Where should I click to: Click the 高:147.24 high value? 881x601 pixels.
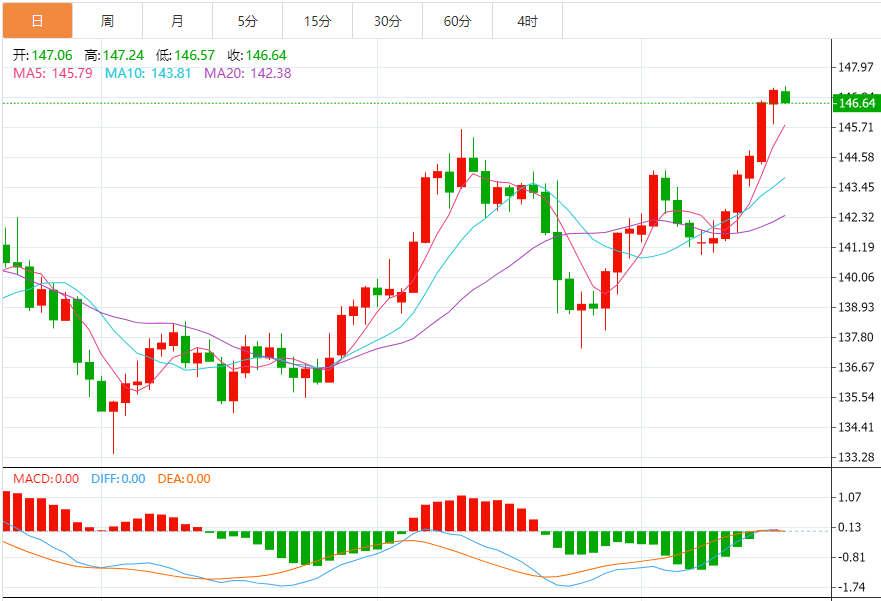pyautogui.click(x=114, y=55)
